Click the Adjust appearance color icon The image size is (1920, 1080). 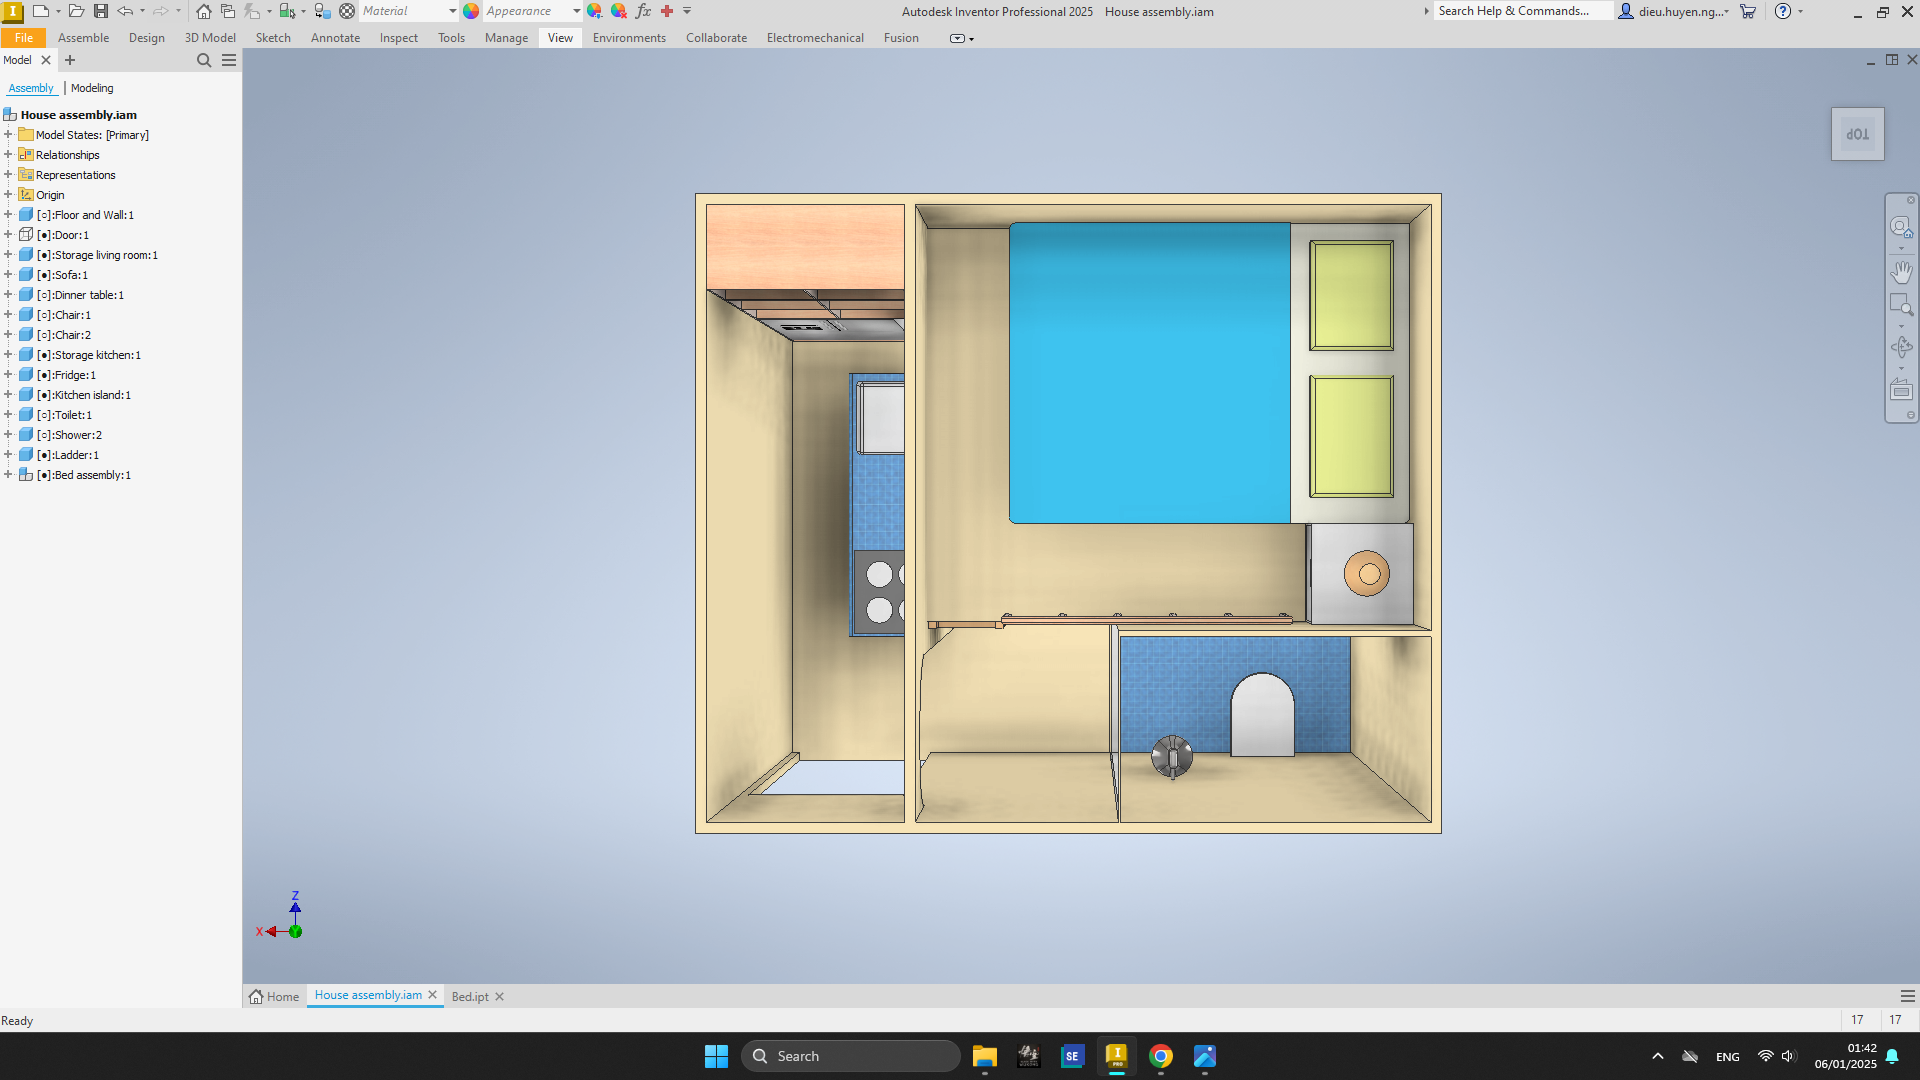point(595,11)
